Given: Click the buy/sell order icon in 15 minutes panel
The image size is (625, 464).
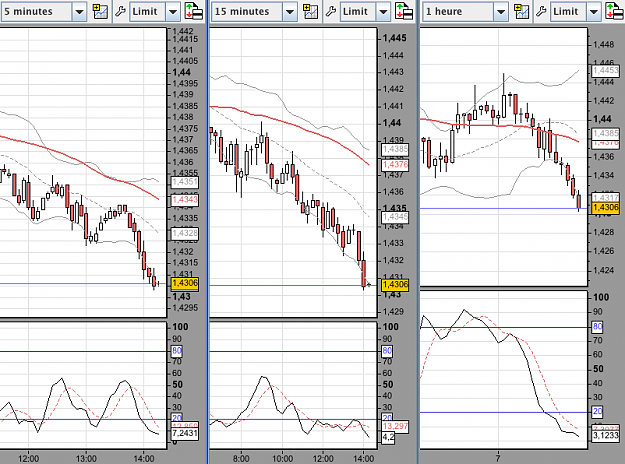Looking at the screenshot, I should tap(405, 12).
